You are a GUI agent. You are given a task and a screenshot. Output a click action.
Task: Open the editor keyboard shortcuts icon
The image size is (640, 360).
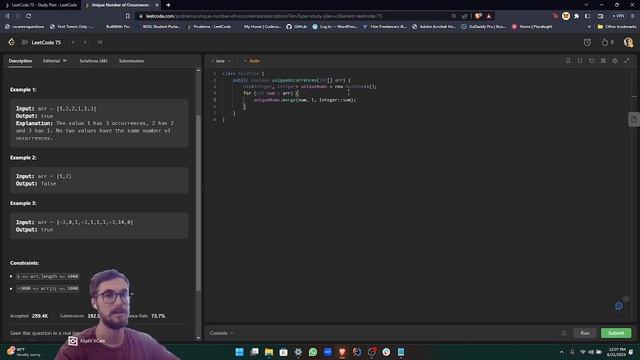tap(603, 61)
